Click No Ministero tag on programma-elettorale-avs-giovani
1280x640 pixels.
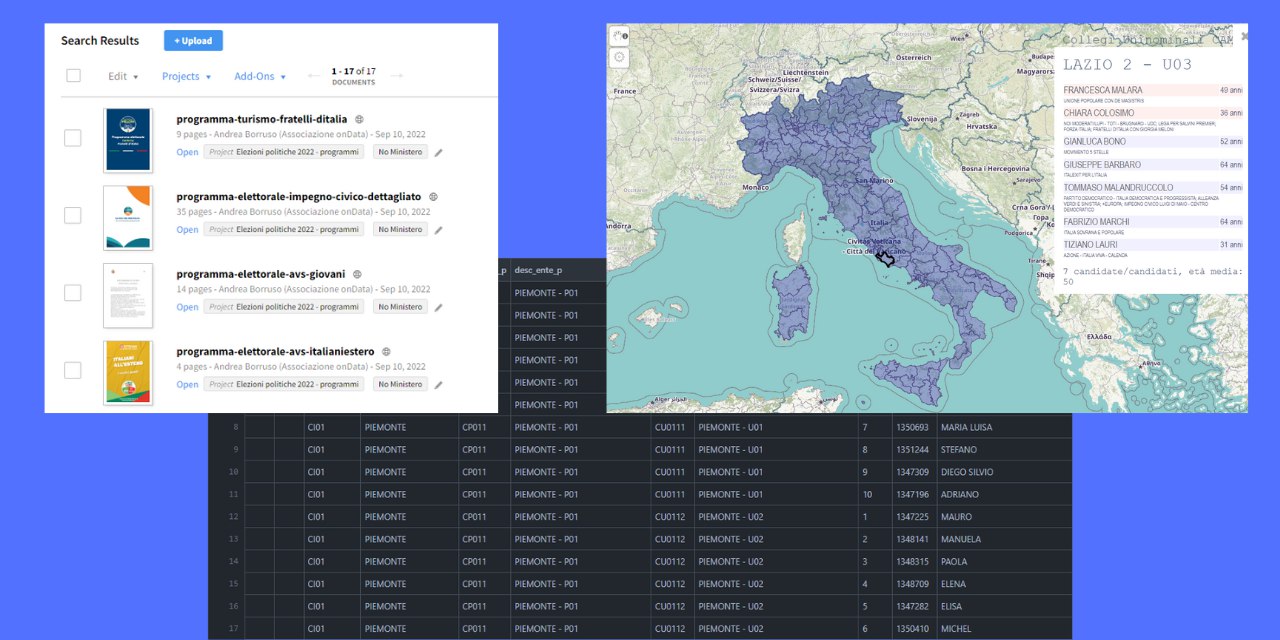tap(400, 307)
